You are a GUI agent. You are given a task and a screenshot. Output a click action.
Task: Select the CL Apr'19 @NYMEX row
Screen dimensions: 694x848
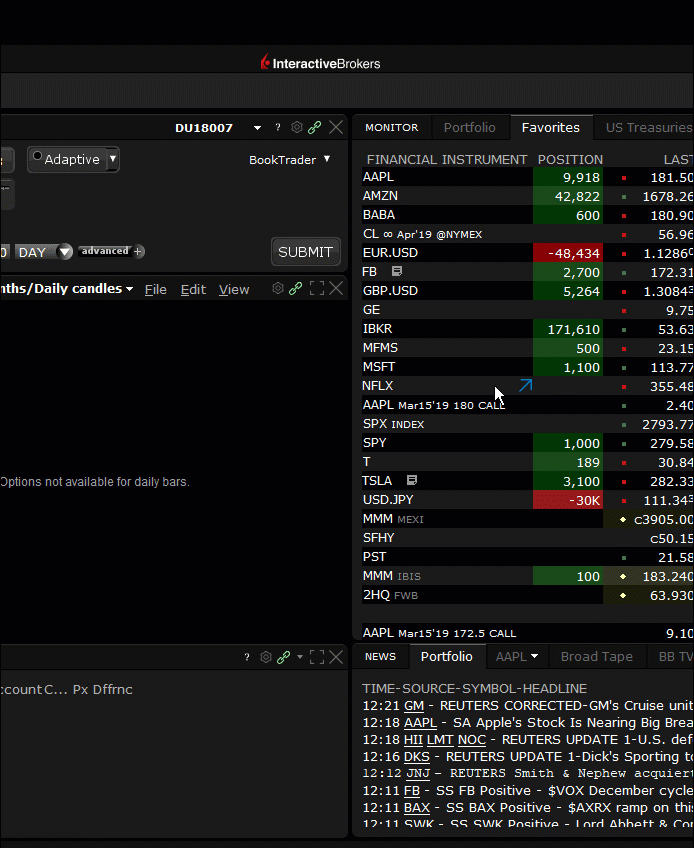[x=527, y=234]
